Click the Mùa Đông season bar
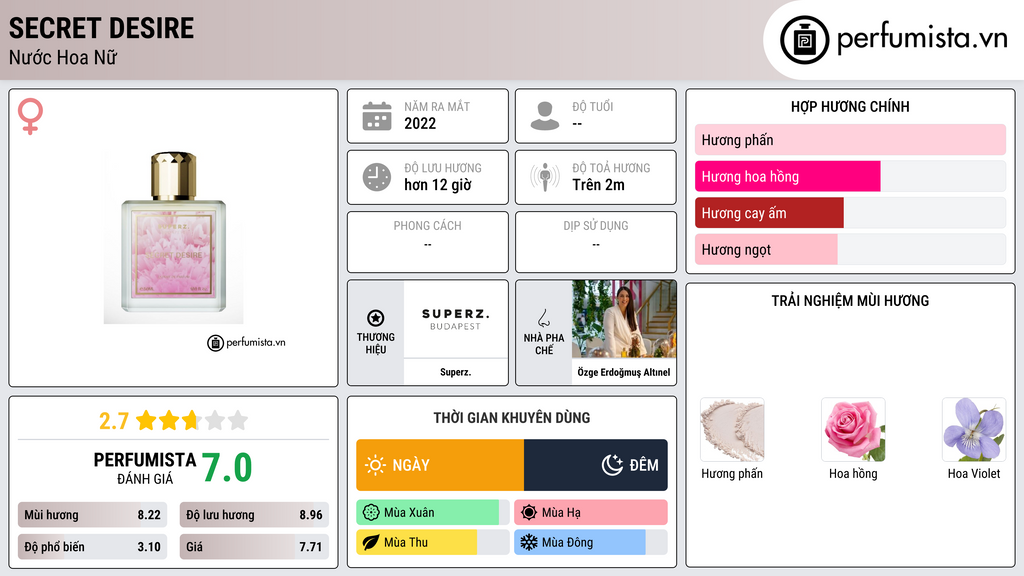This screenshot has height=576, width=1024. 590,542
